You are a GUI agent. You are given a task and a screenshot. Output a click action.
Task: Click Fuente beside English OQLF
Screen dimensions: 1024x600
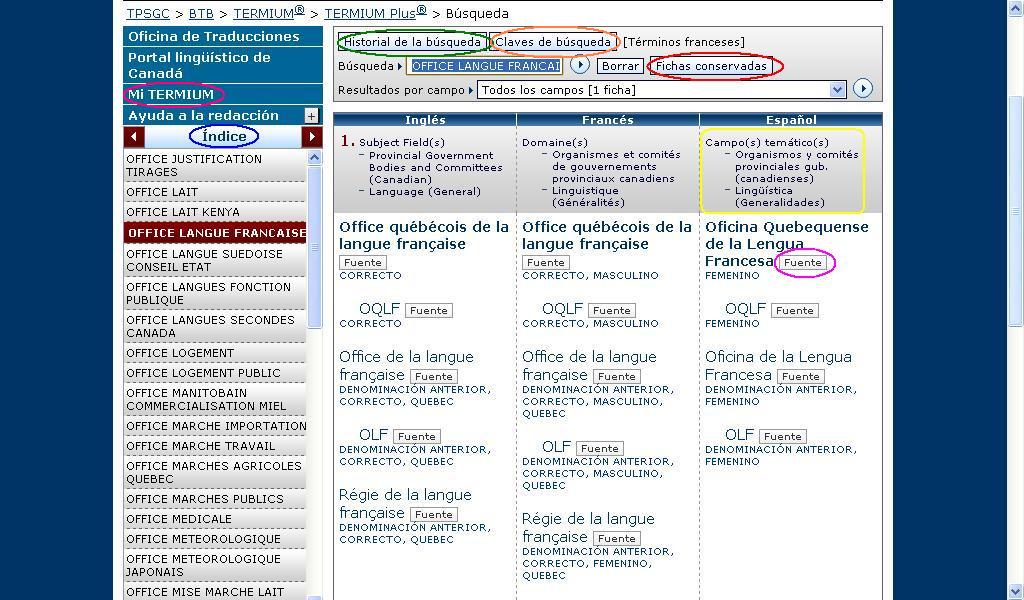(x=429, y=311)
